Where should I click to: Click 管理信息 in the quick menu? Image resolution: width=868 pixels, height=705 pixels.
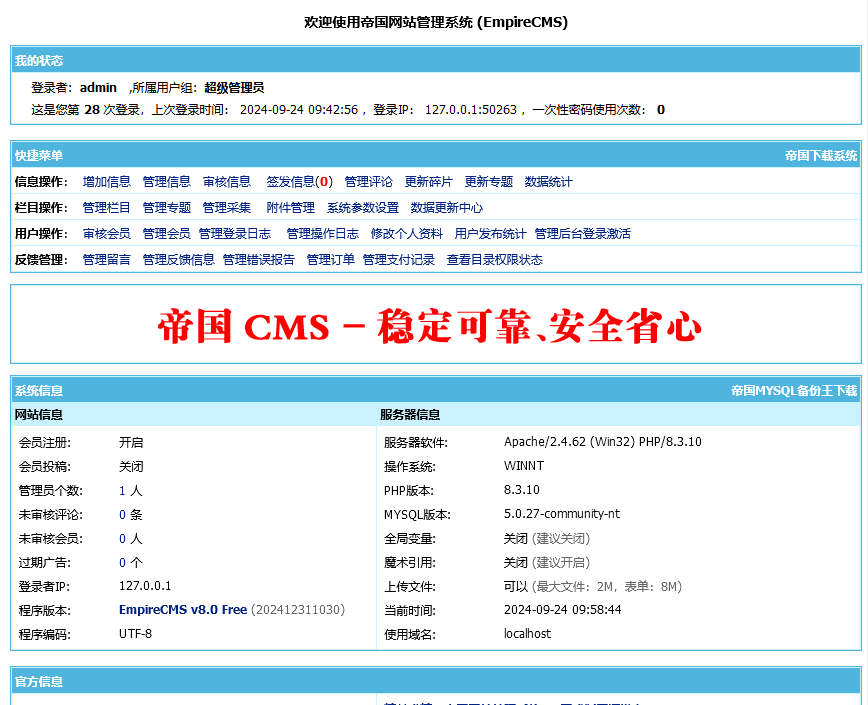click(165, 181)
